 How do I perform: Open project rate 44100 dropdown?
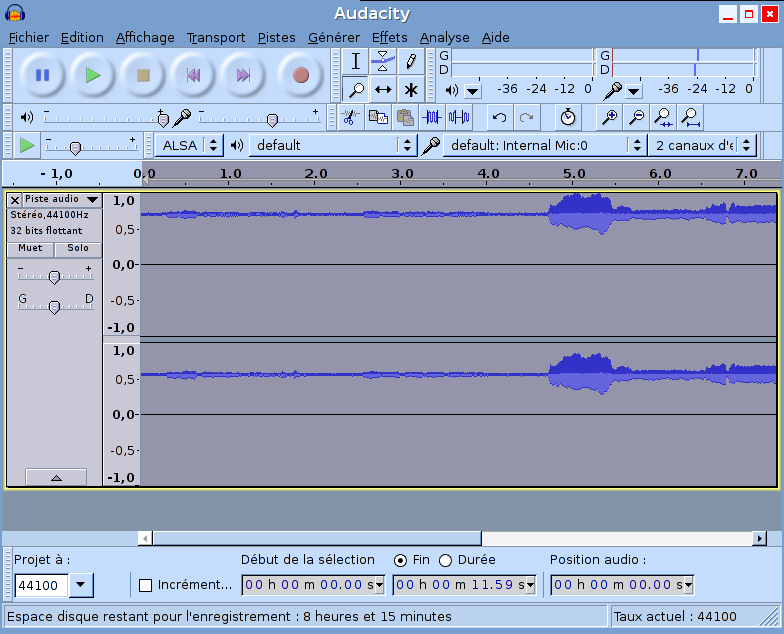(x=80, y=584)
